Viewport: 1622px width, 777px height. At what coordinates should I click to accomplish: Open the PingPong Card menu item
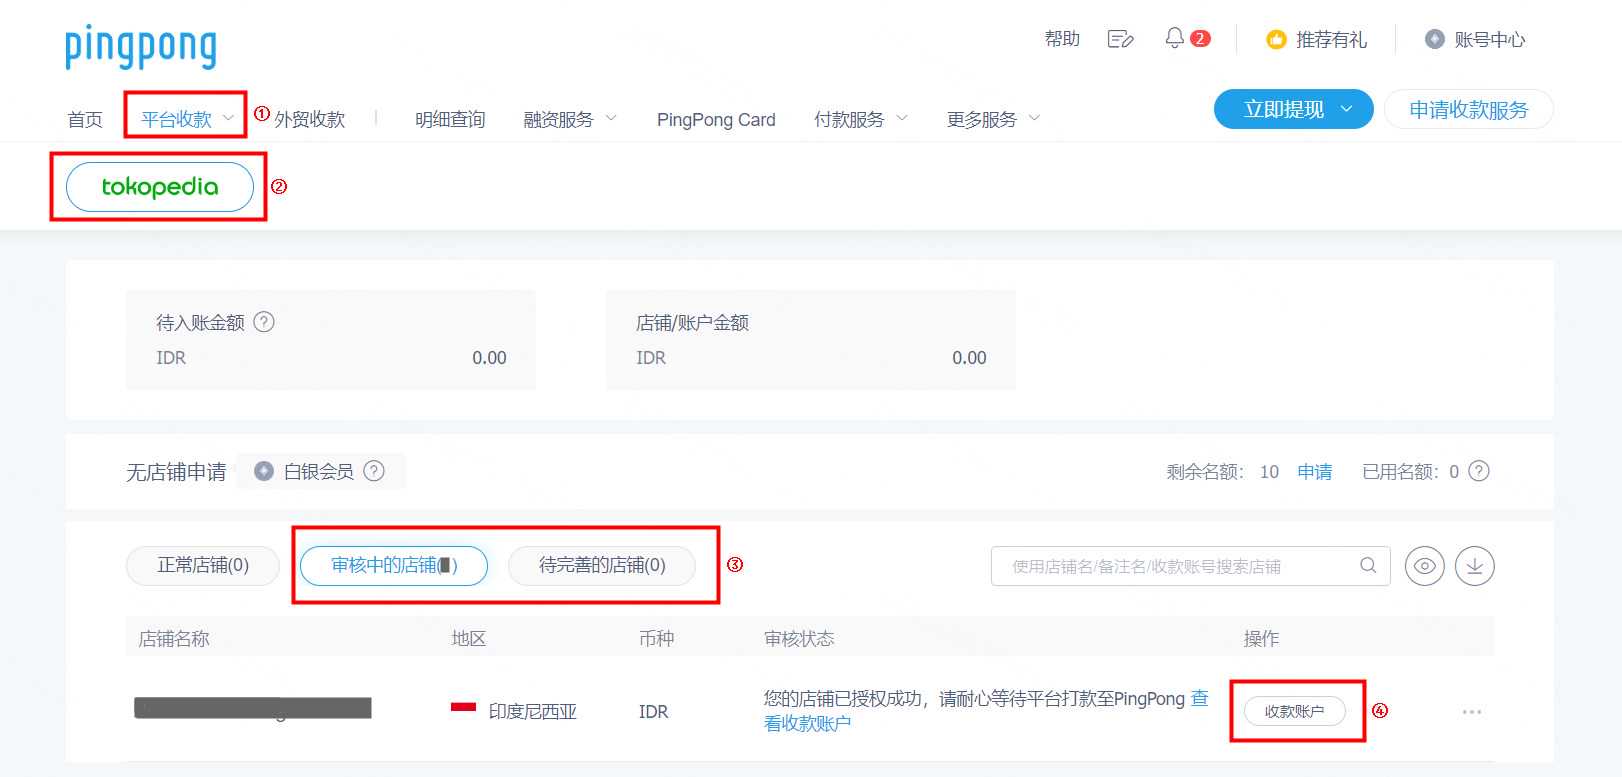click(x=716, y=119)
